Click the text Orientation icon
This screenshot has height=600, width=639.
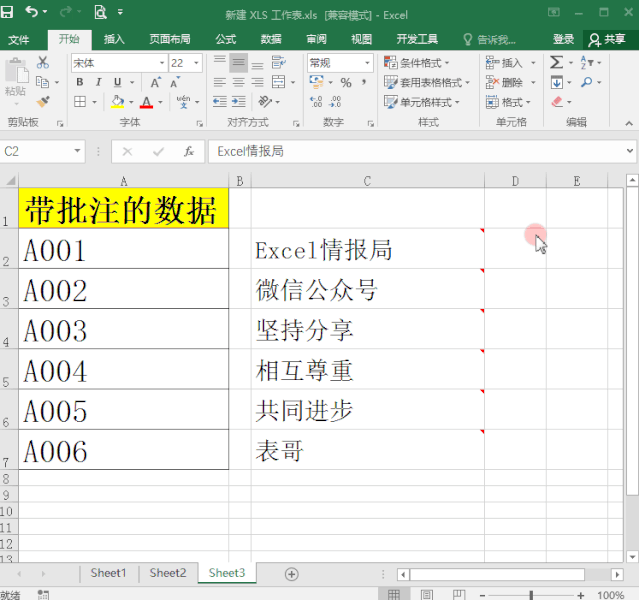point(265,101)
